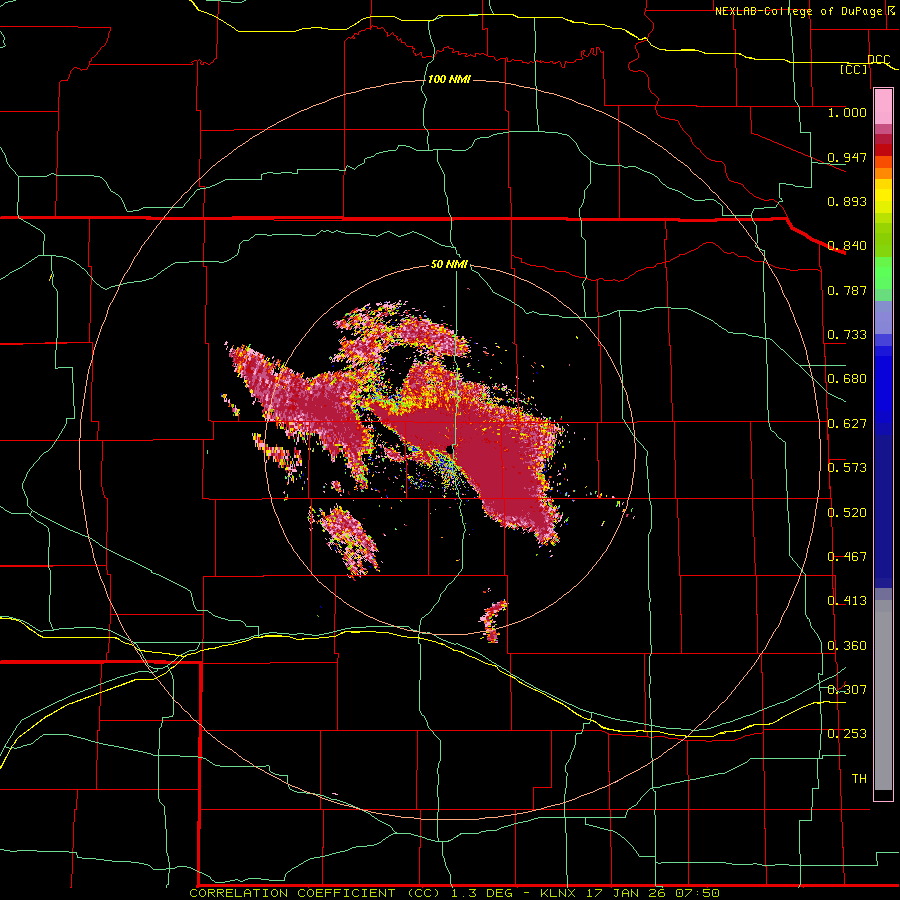
Task: Click the 0.680 scale value
Action: [847, 379]
